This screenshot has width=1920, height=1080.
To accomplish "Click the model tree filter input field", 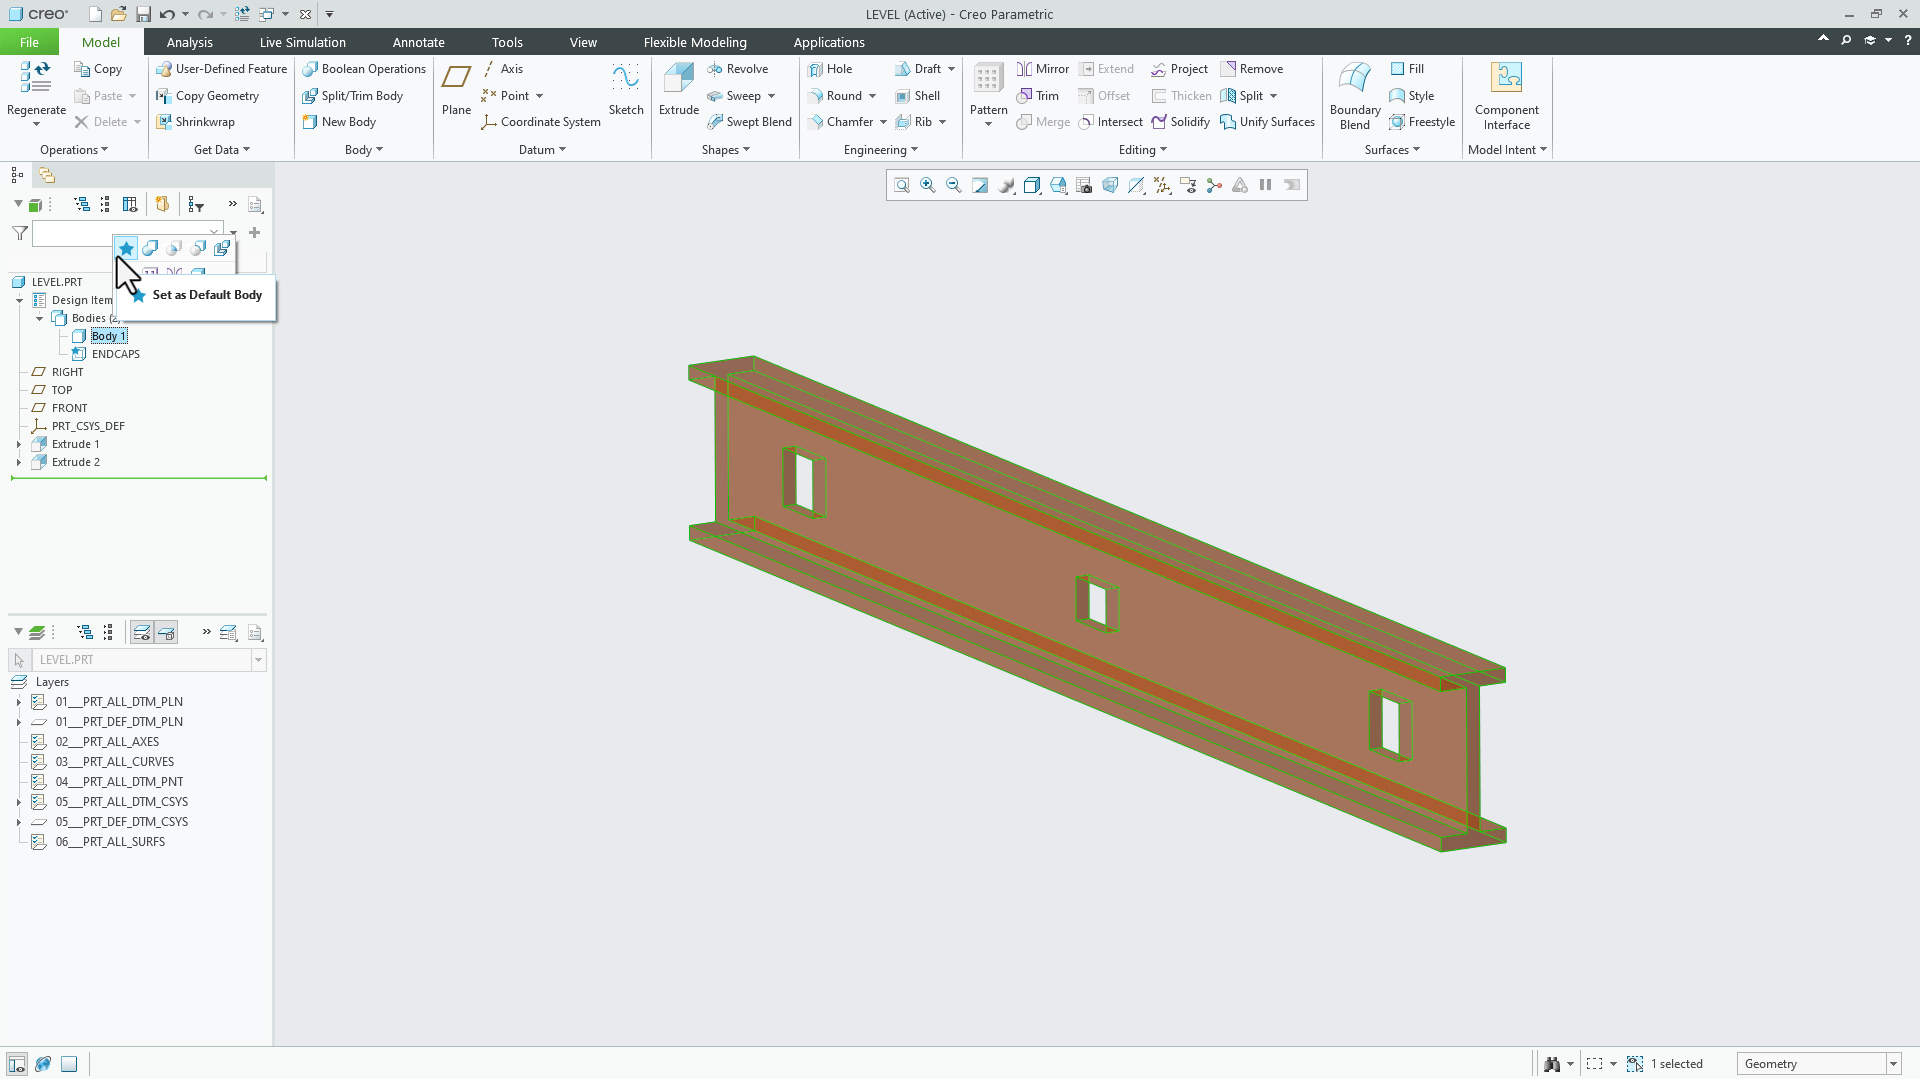I will pos(127,233).
